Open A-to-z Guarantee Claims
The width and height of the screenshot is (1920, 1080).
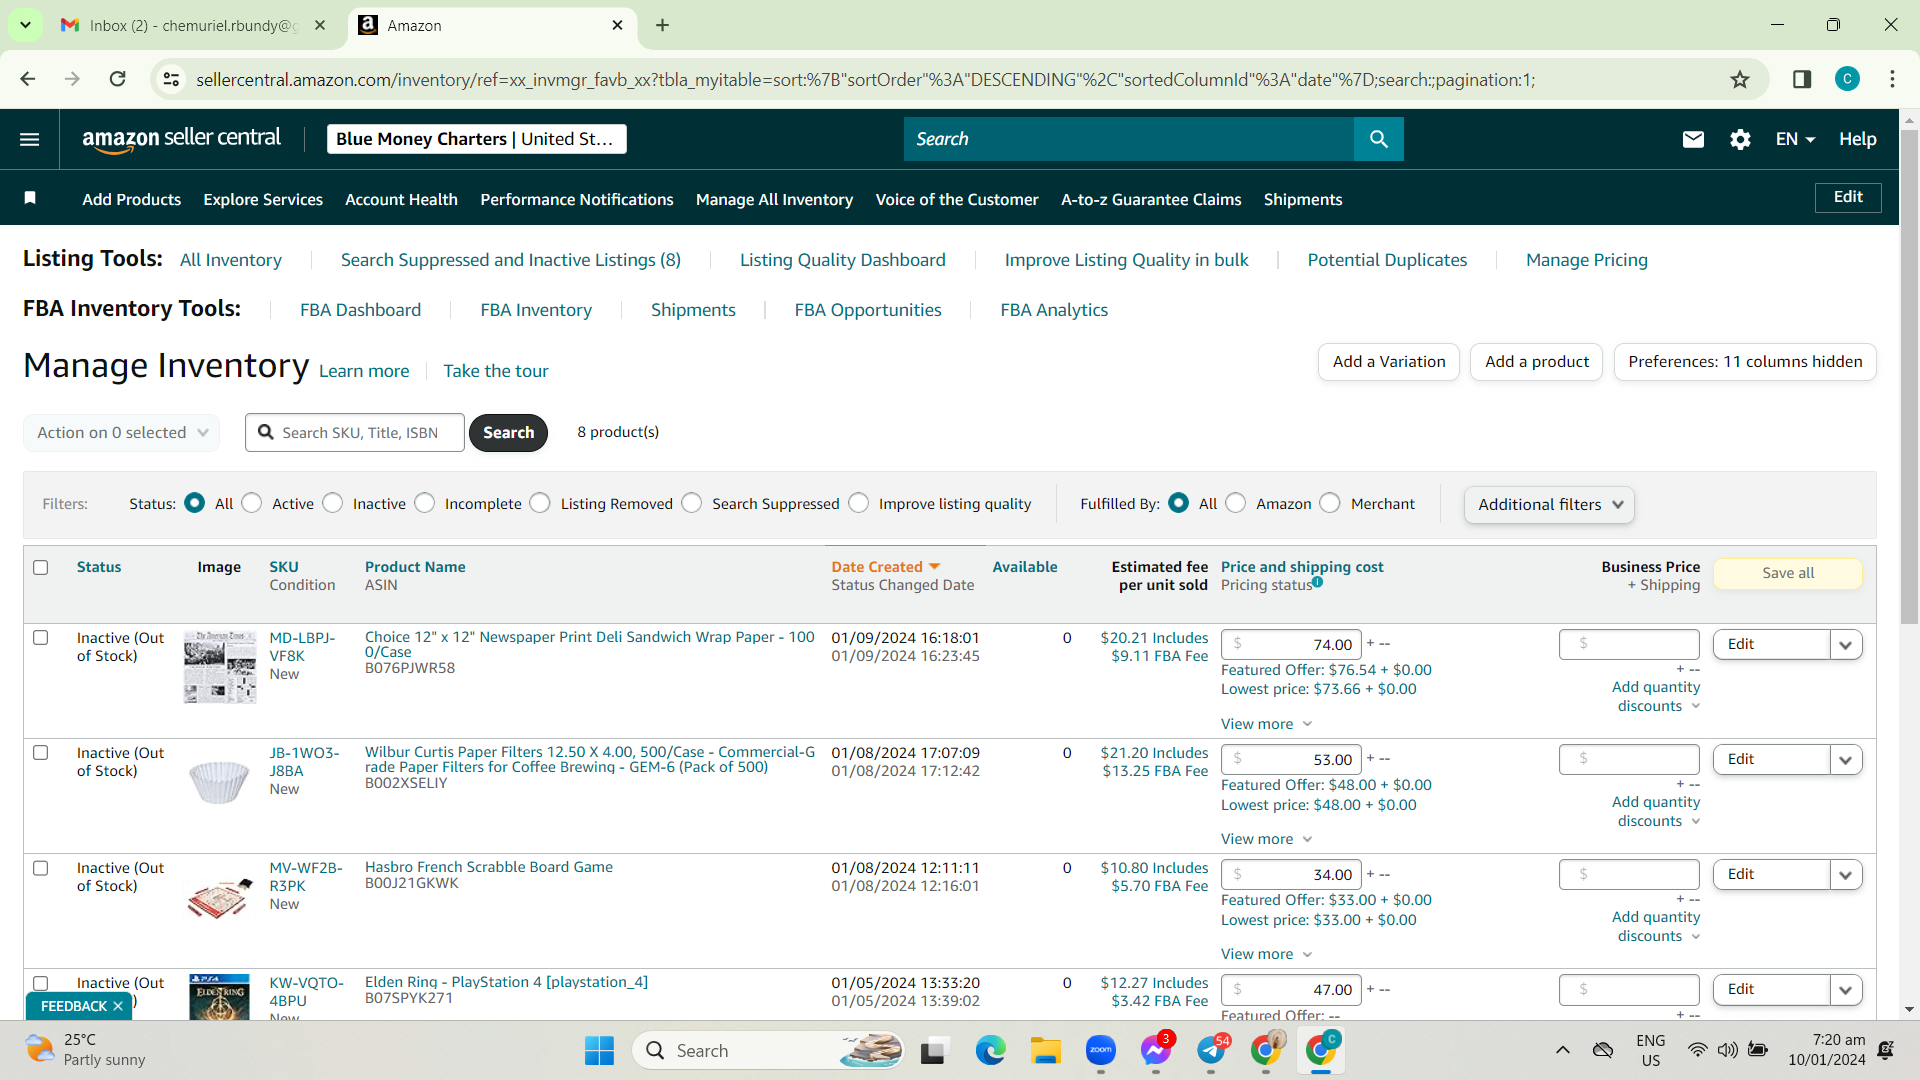point(1151,199)
